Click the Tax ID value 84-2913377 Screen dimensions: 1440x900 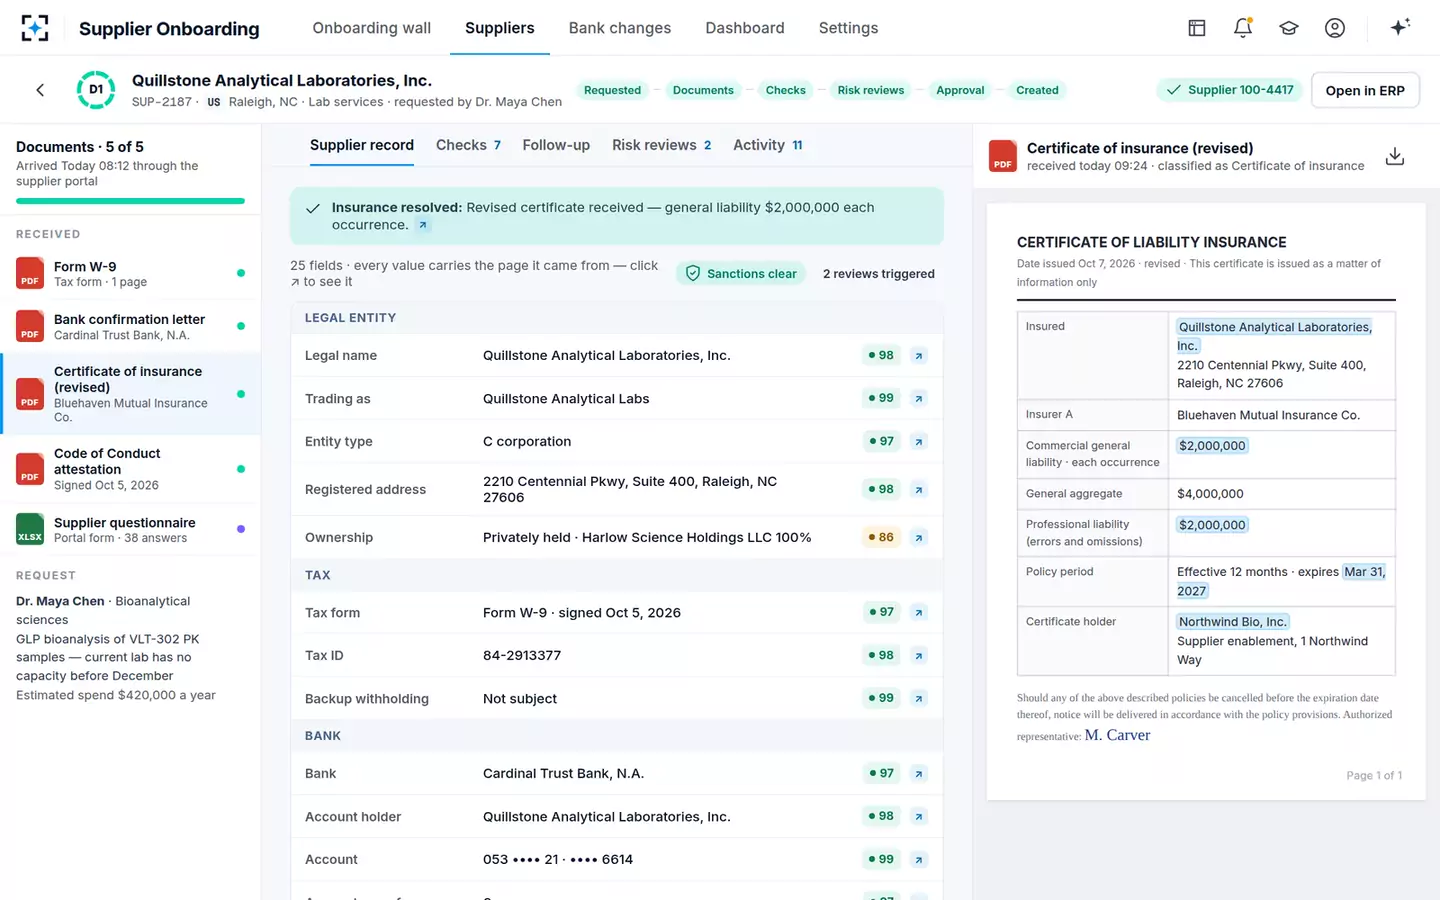click(522, 656)
